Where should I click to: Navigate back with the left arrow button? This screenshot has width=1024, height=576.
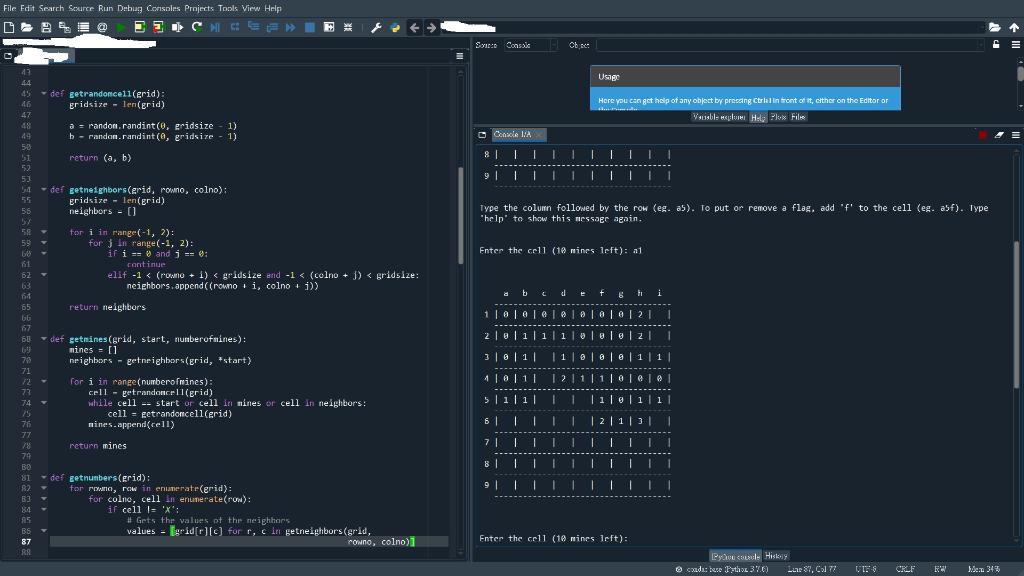coord(412,27)
